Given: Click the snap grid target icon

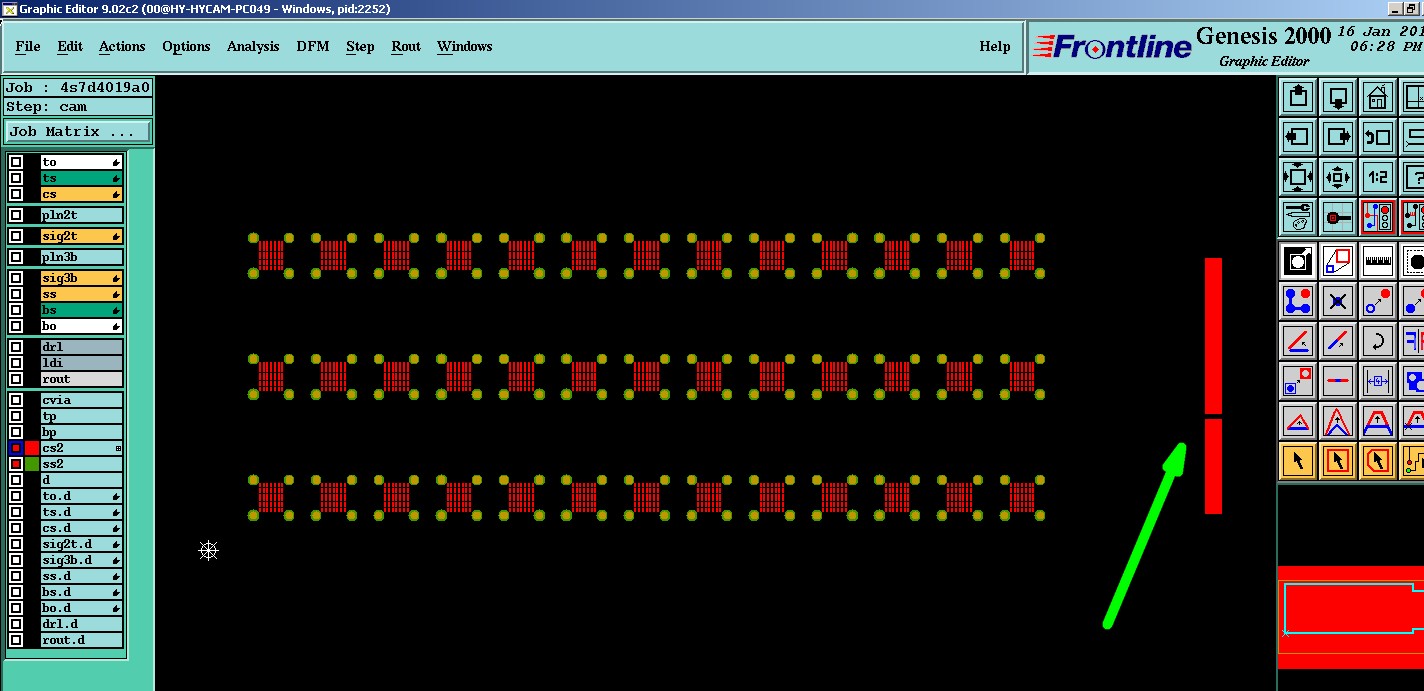Looking at the screenshot, I should [x=1338, y=216].
